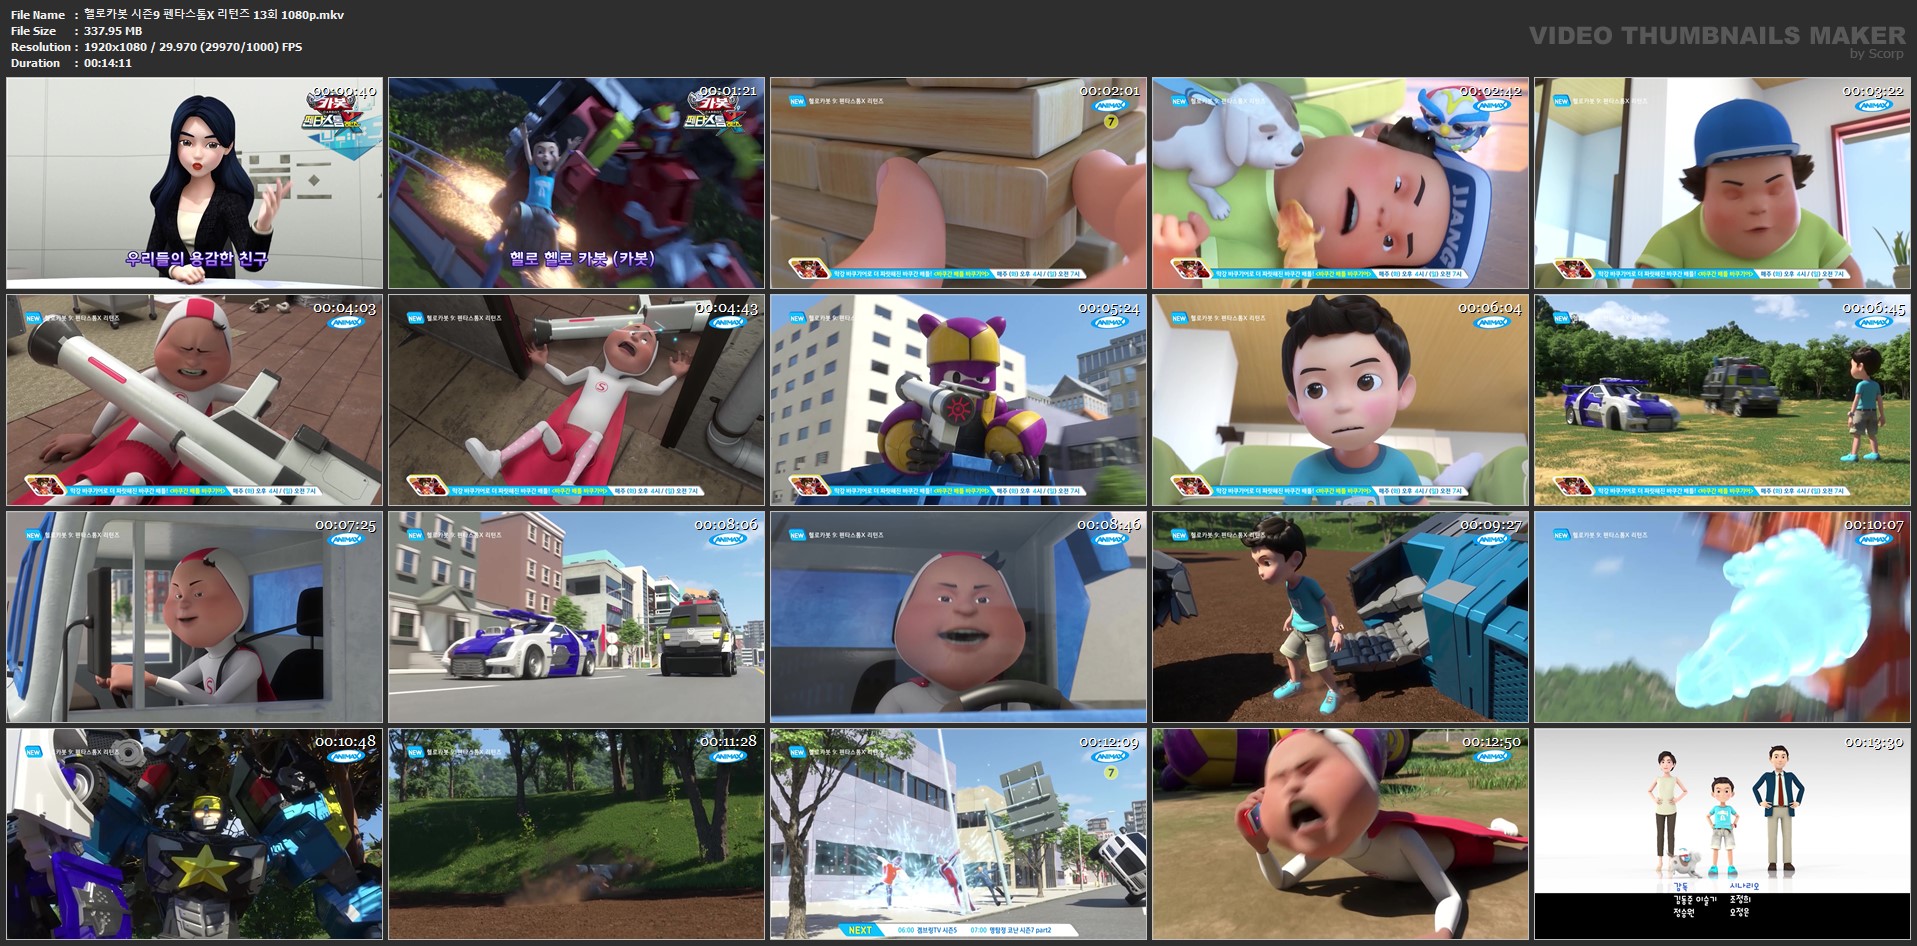The image size is (1917, 946).
Task: Click the Animax logo in the 00:08:06 frame
Action: tap(728, 539)
